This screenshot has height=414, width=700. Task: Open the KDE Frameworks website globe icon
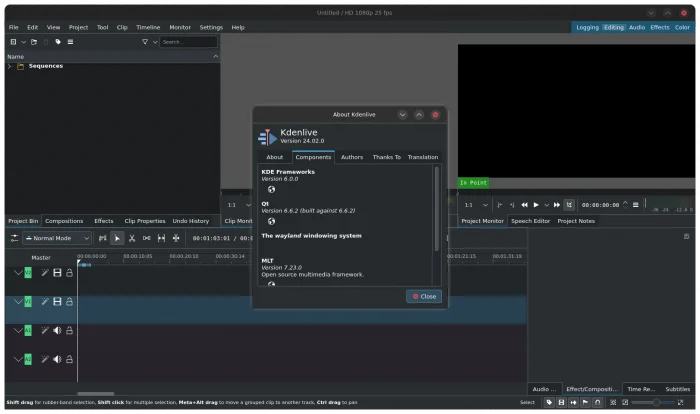(271, 189)
